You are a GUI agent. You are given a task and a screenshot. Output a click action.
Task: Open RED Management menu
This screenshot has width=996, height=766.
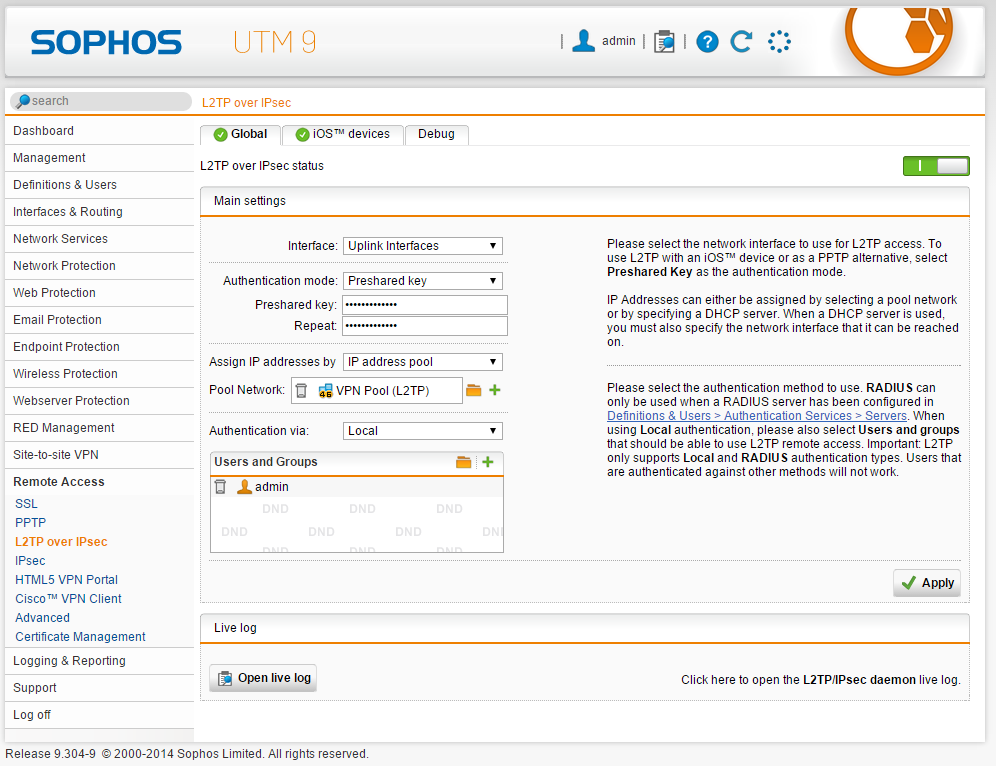click(99, 427)
